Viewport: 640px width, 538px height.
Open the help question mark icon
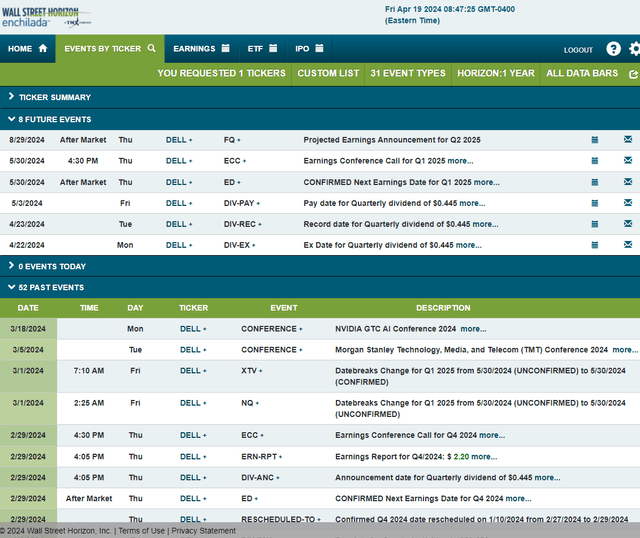[x=613, y=49]
